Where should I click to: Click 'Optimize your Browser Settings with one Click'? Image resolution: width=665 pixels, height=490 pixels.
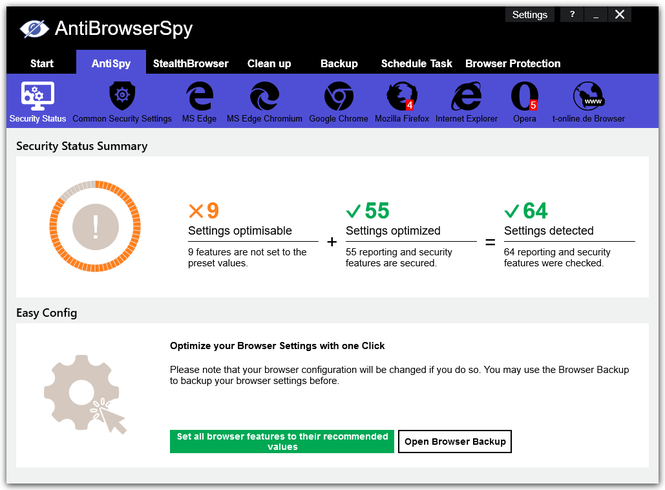point(277,346)
